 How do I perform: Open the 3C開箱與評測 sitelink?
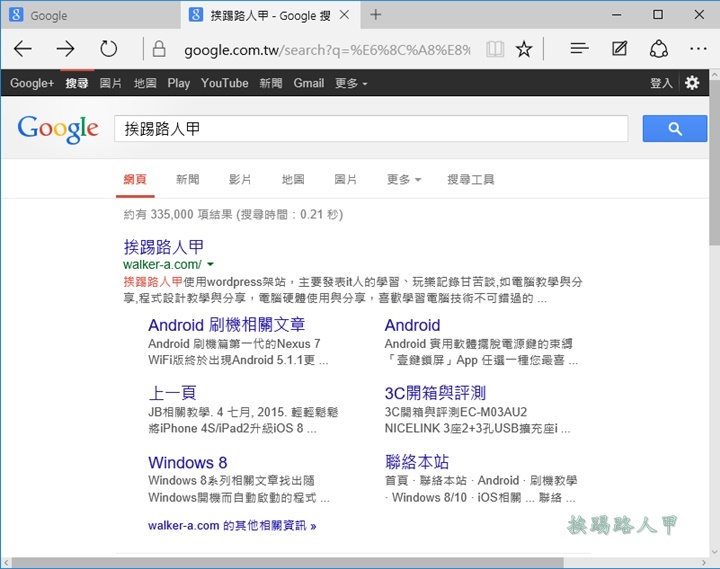coord(435,393)
